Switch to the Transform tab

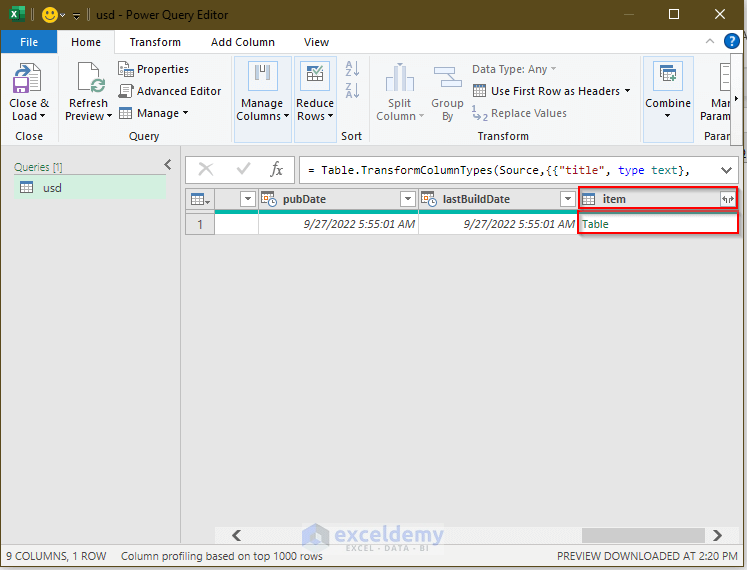(155, 42)
